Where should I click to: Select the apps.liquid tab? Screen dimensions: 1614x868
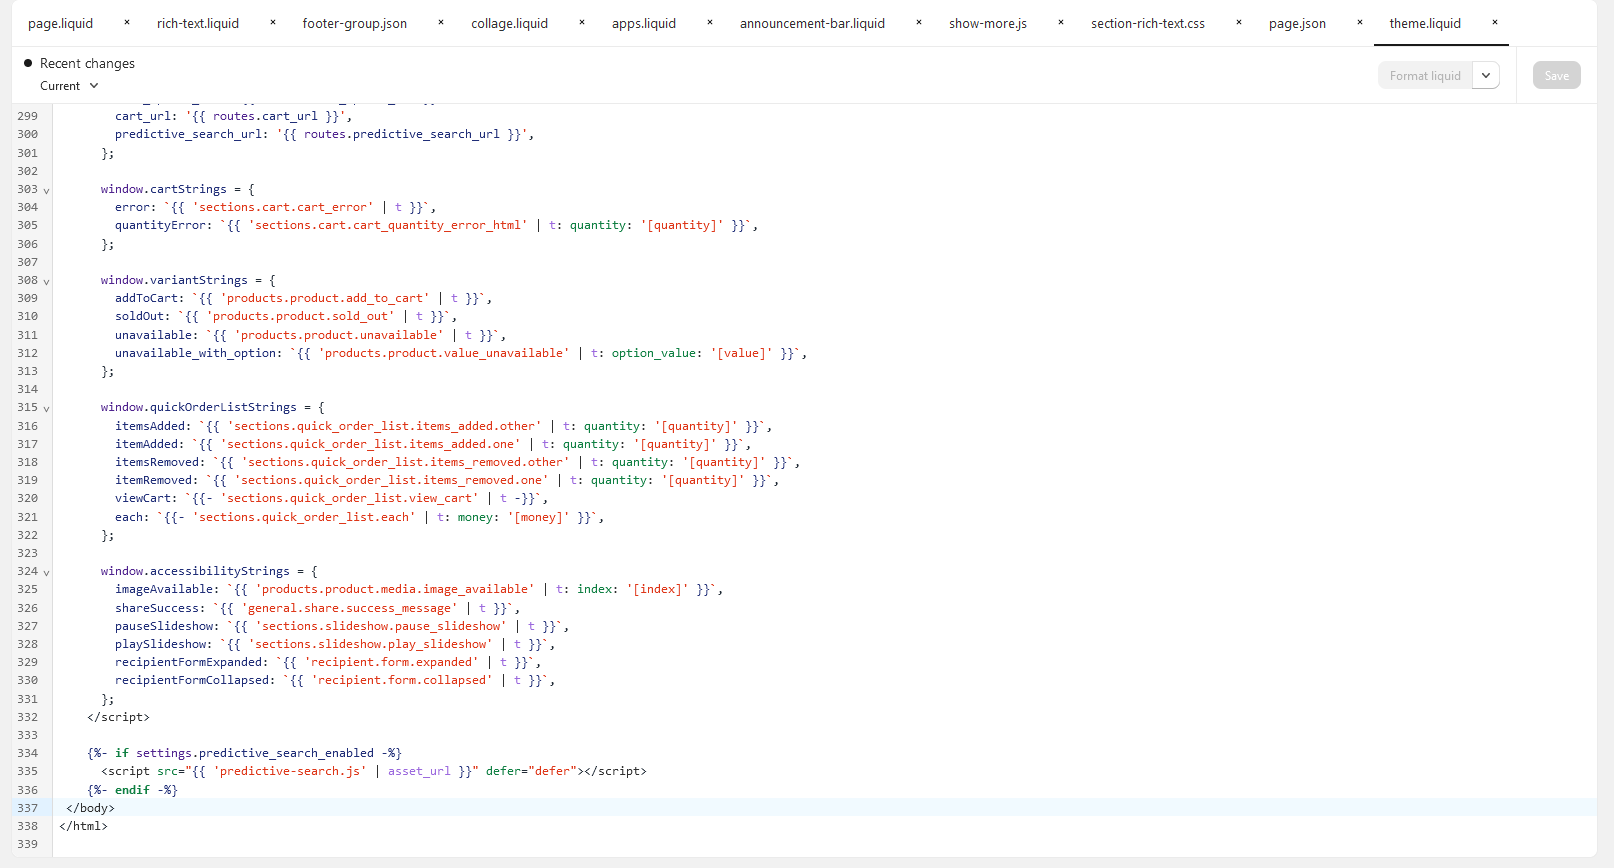[644, 23]
